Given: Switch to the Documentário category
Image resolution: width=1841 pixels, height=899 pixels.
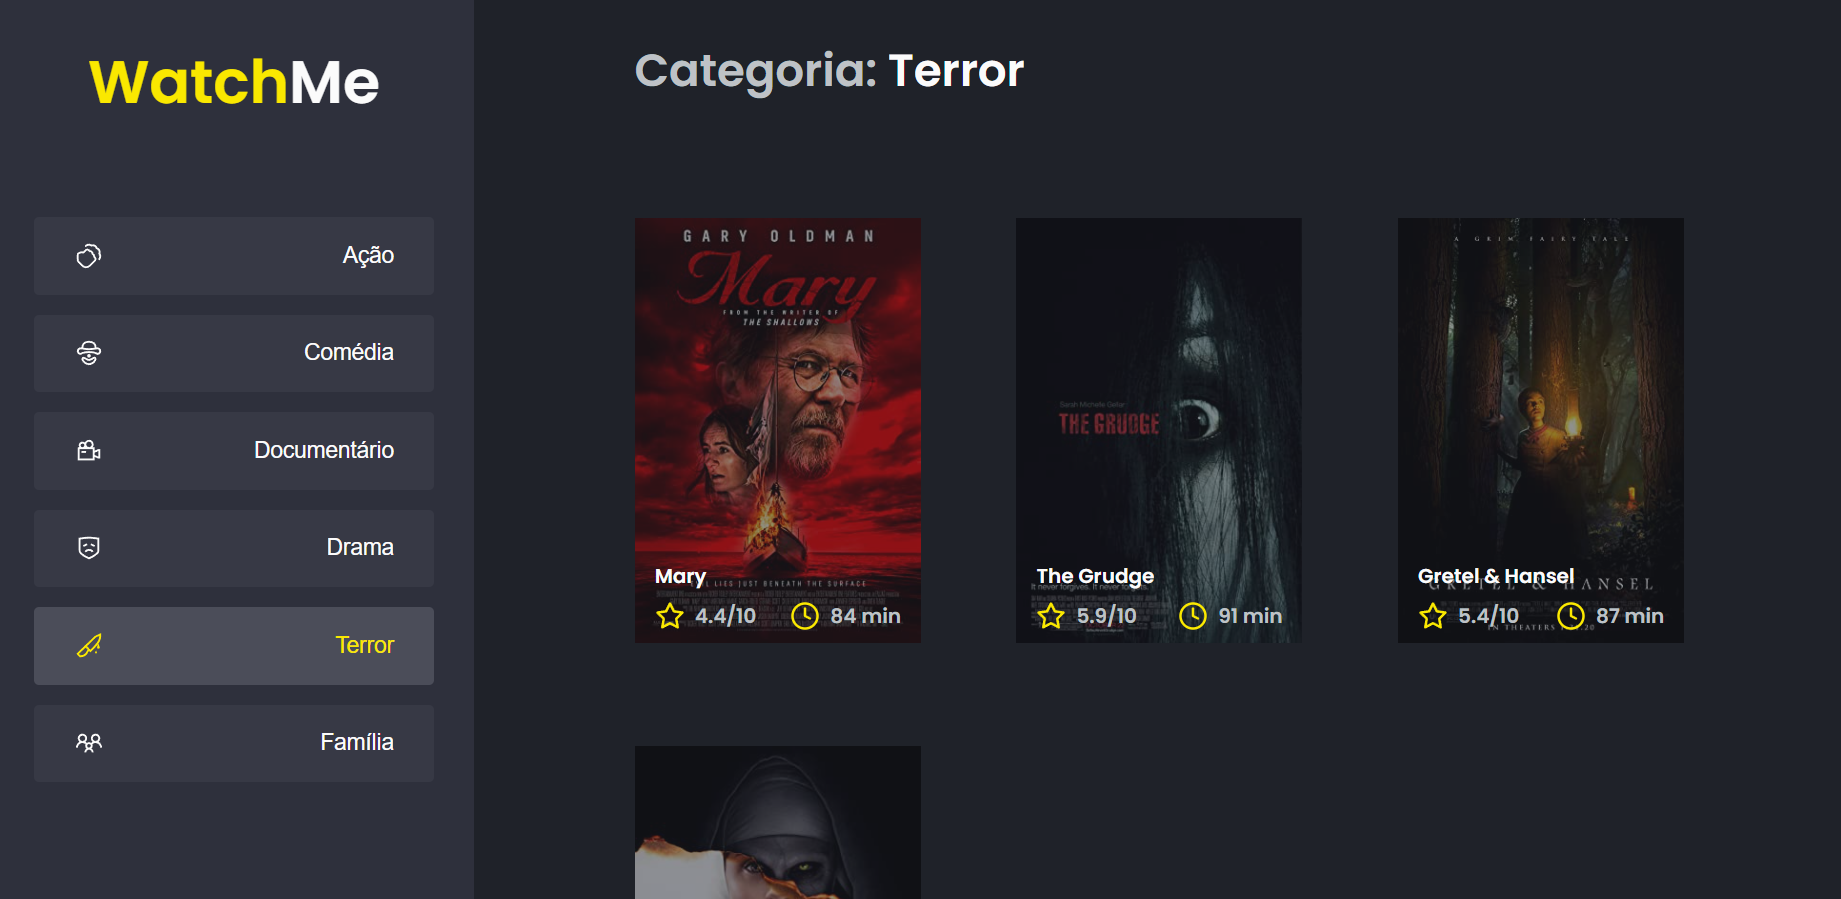Looking at the screenshot, I should 234,451.
